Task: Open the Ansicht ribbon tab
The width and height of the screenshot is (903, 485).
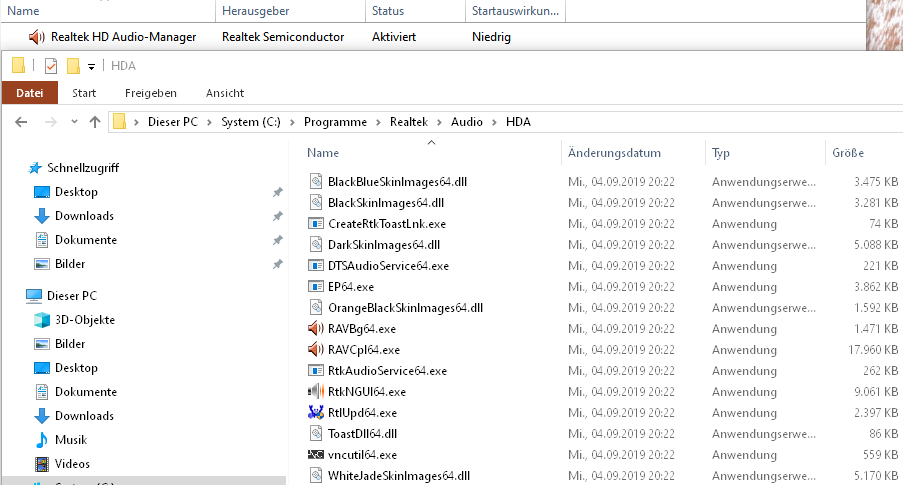Action: (225, 93)
